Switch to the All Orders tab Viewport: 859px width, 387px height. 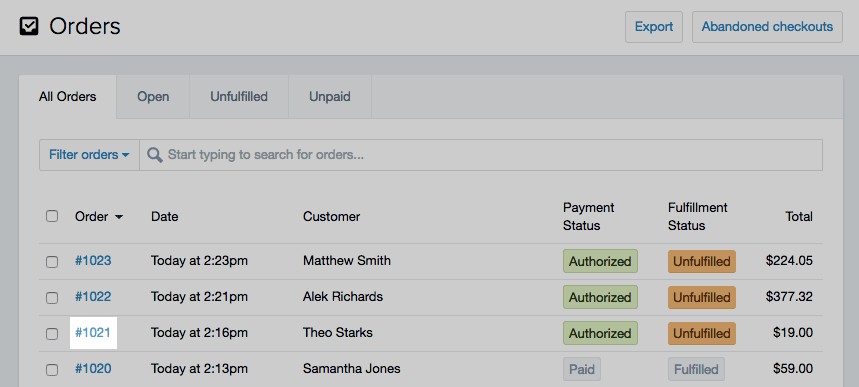point(67,96)
